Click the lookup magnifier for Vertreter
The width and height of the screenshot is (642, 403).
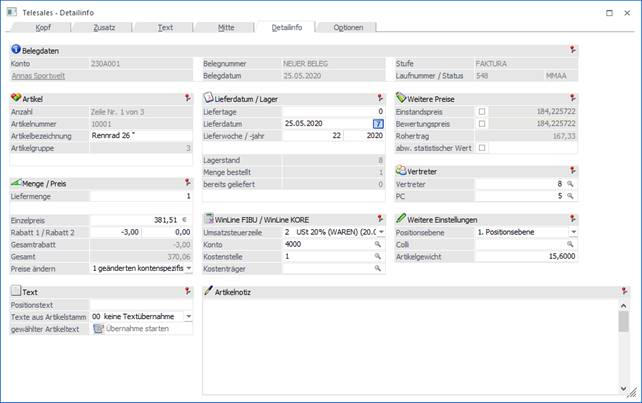click(x=570, y=184)
